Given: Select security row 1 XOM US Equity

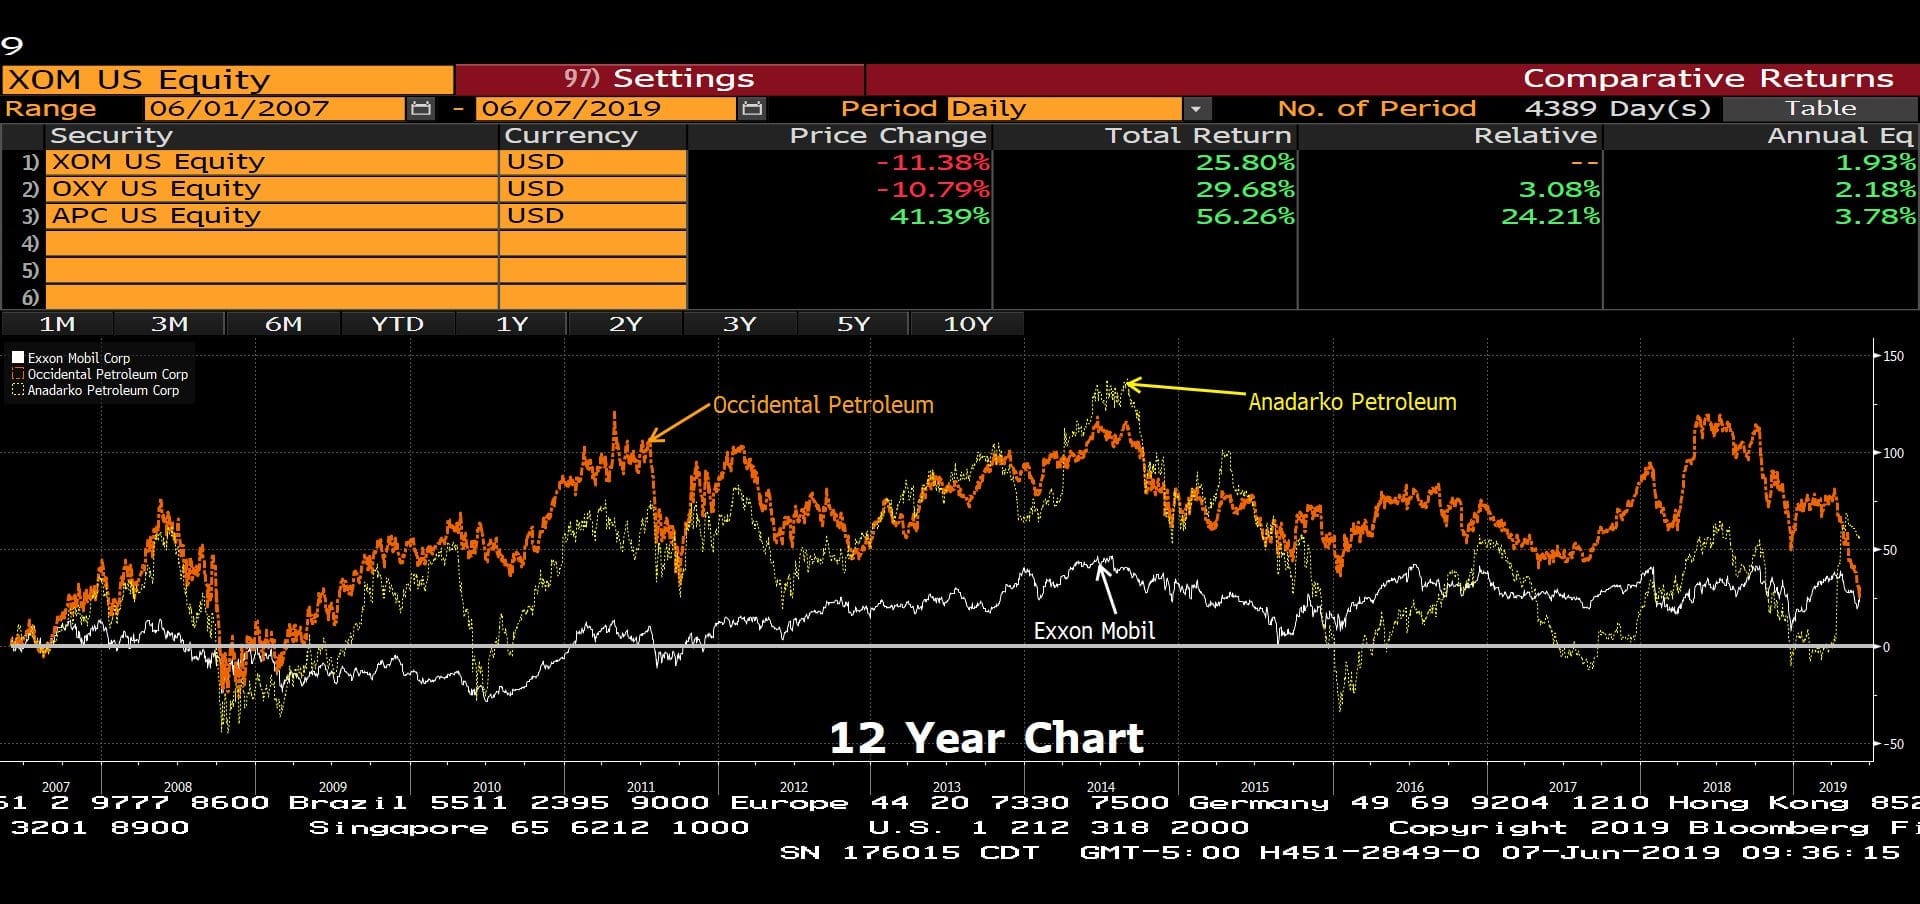Looking at the screenshot, I should (272, 162).
